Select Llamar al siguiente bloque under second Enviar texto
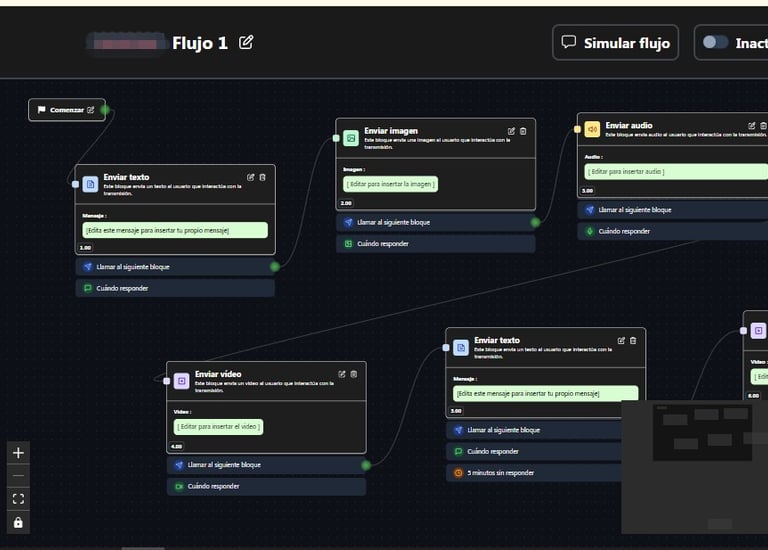Image resolution: width=768 pixels, height=550 pixels. click(x=534, y=430)
